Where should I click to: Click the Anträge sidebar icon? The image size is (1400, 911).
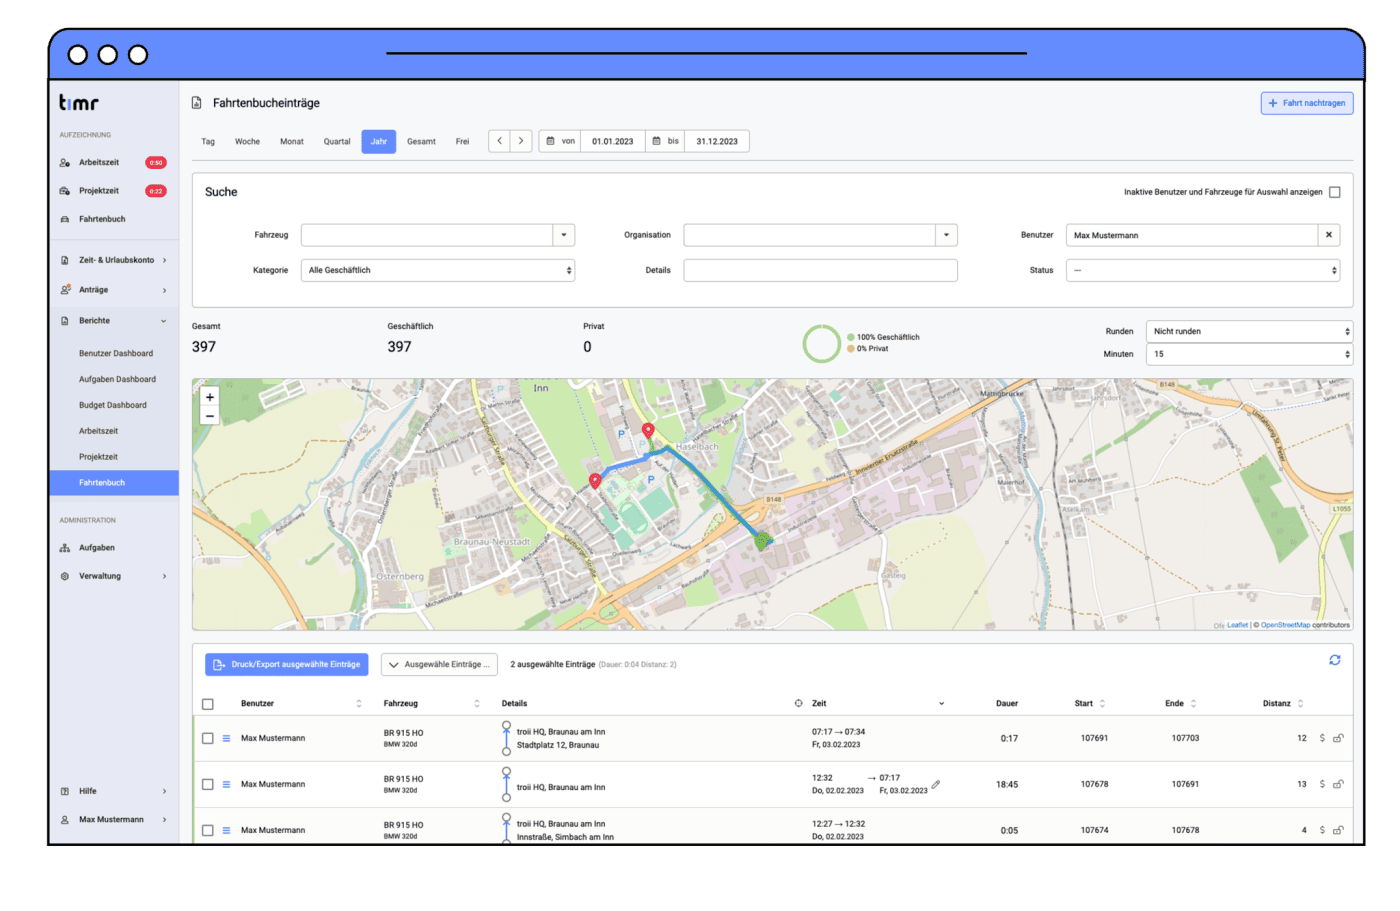point(65,290)
